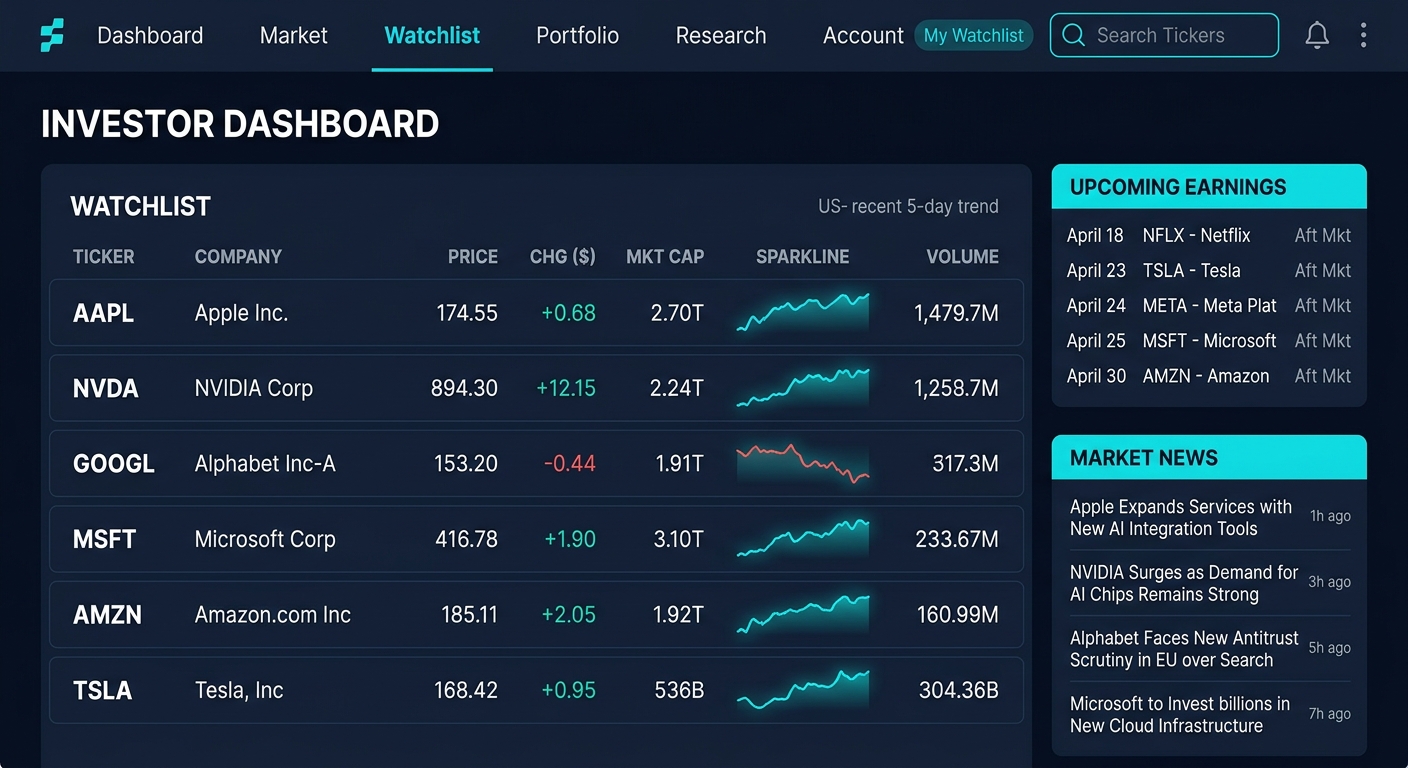Open the April 25 MSFT - Microsoft earnings

(1209, 341)
